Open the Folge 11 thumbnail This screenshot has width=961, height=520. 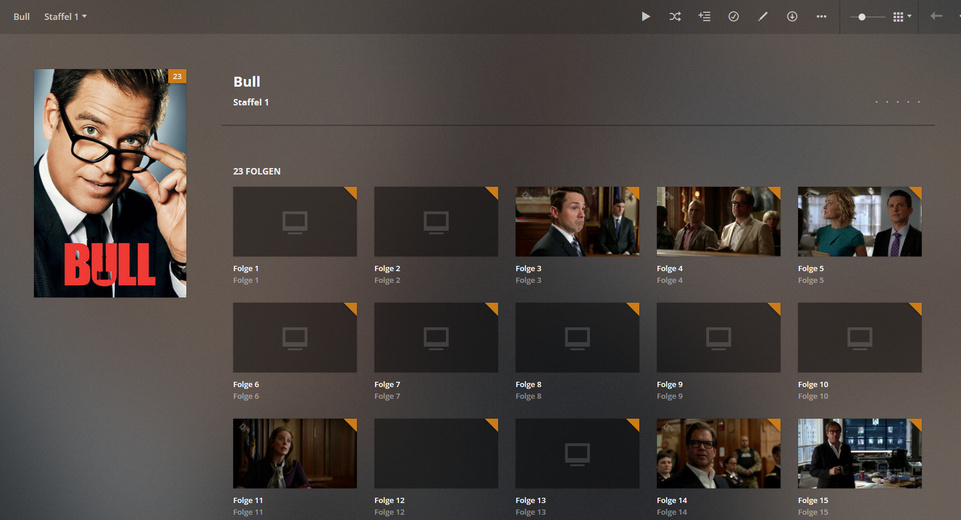pos(295,453)
